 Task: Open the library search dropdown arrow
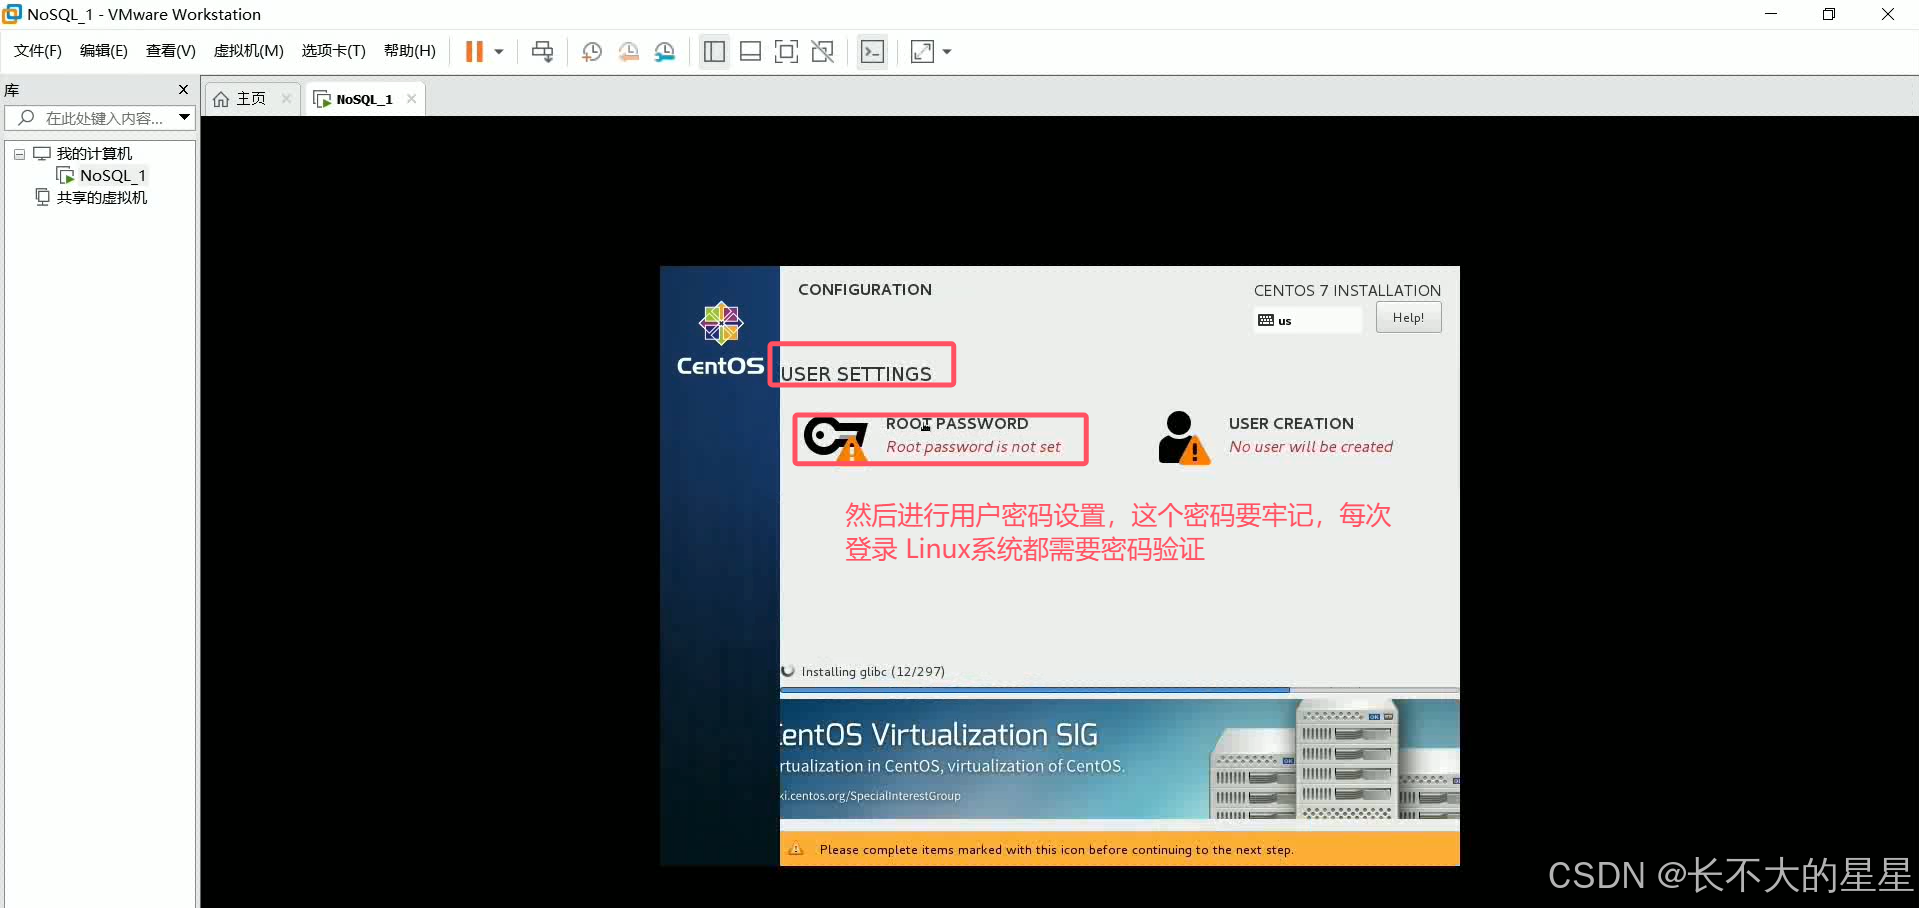(184, 118)
